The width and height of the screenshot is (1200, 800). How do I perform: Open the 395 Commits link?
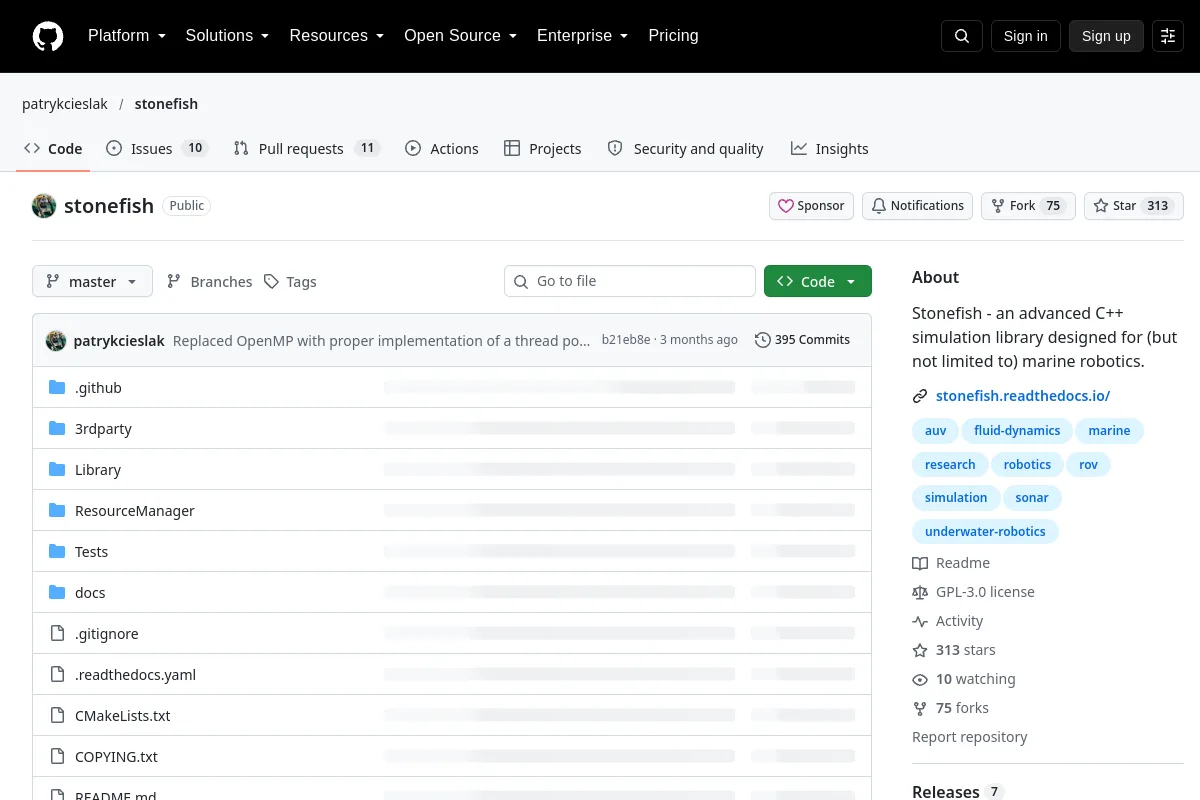802,340
